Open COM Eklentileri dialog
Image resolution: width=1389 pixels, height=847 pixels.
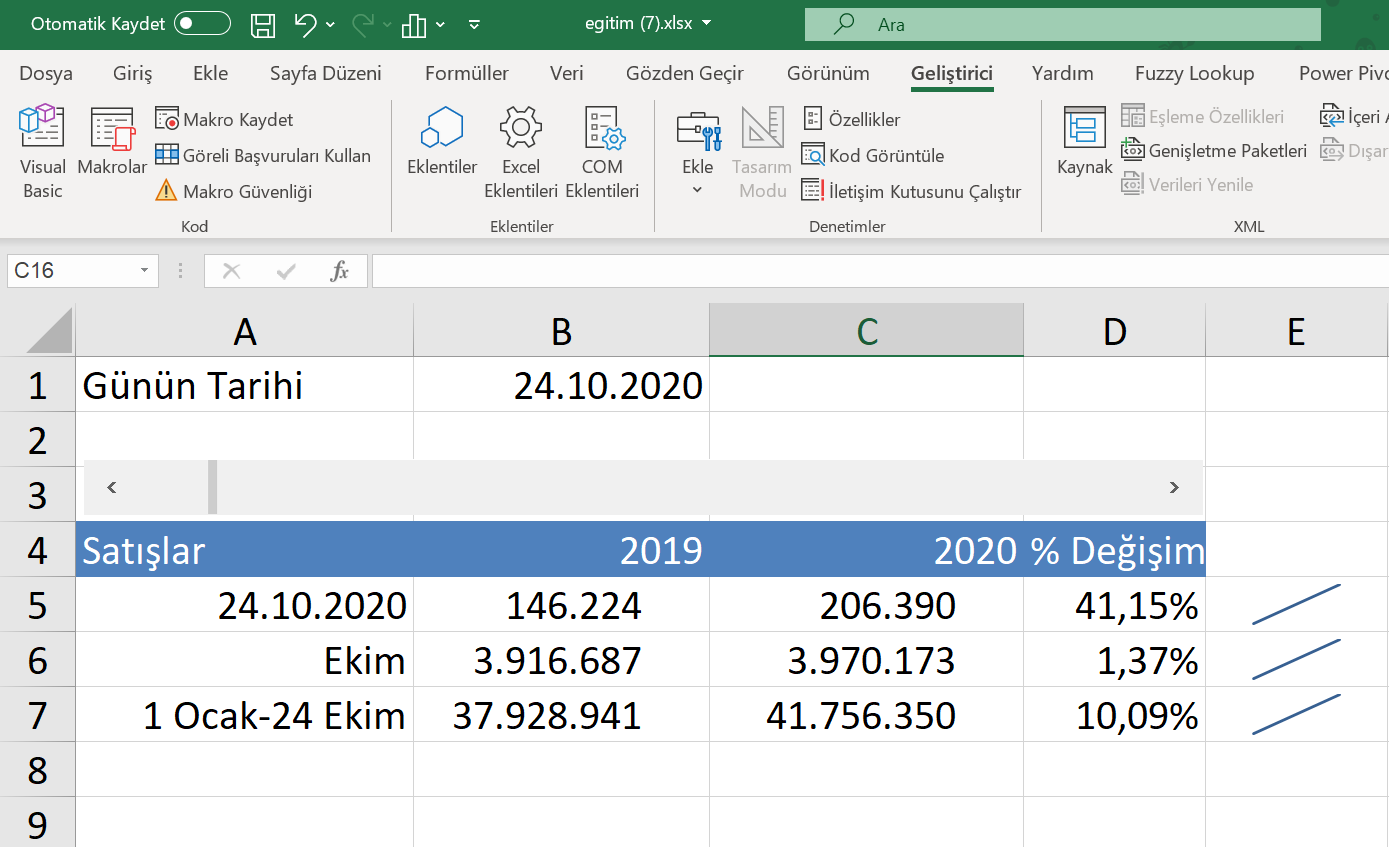coord(602,152)
